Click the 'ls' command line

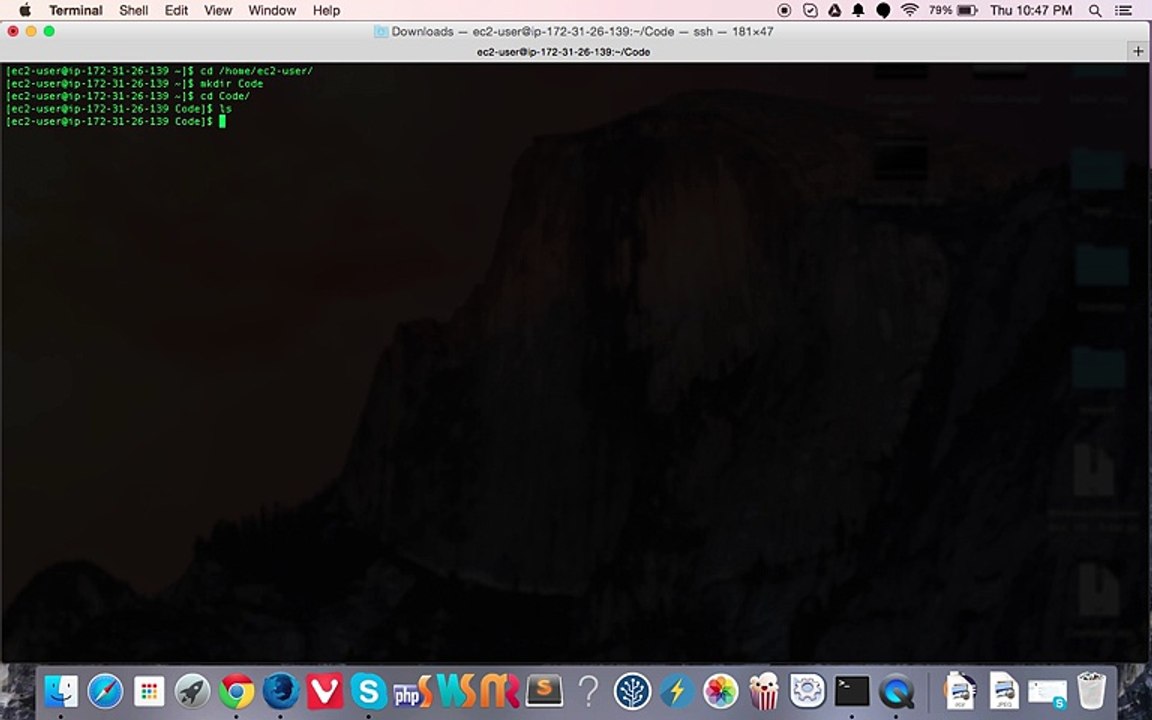(x=226, y=109)
